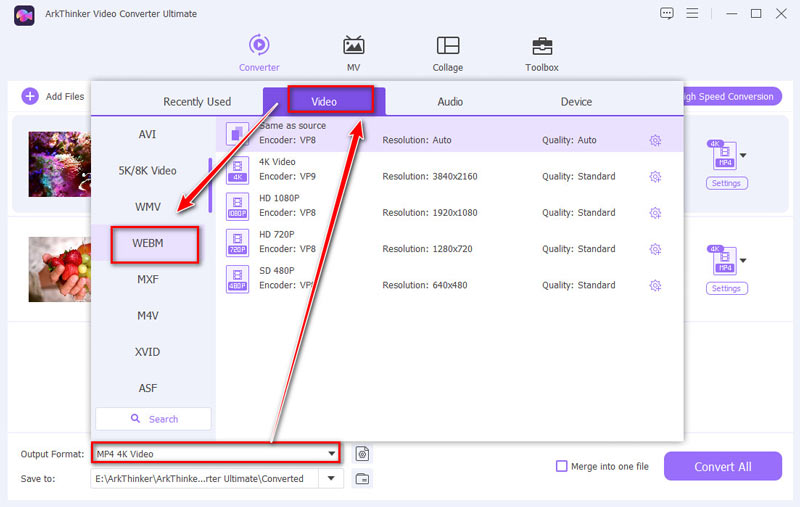Switch to the Video tab
Viewport: 800px width, 507px height.
click(324, 102)
